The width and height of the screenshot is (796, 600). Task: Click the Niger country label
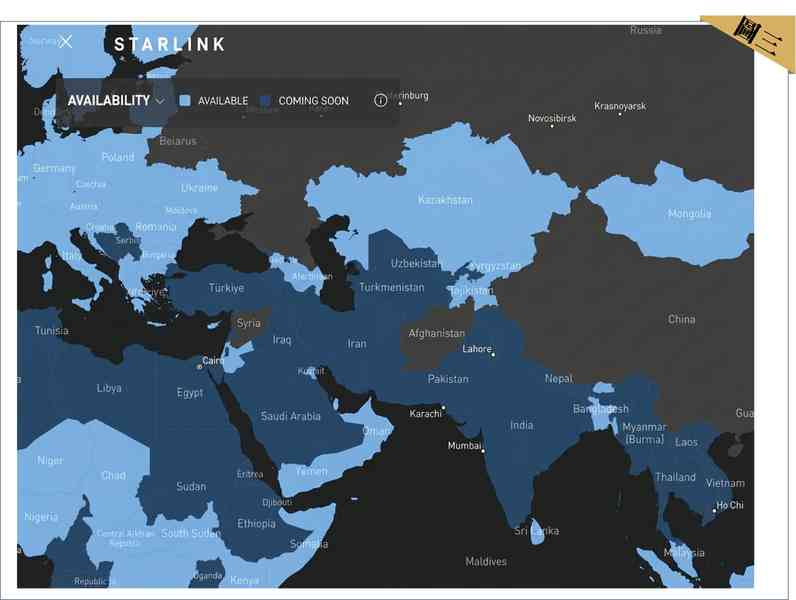(x=50, y=460)
